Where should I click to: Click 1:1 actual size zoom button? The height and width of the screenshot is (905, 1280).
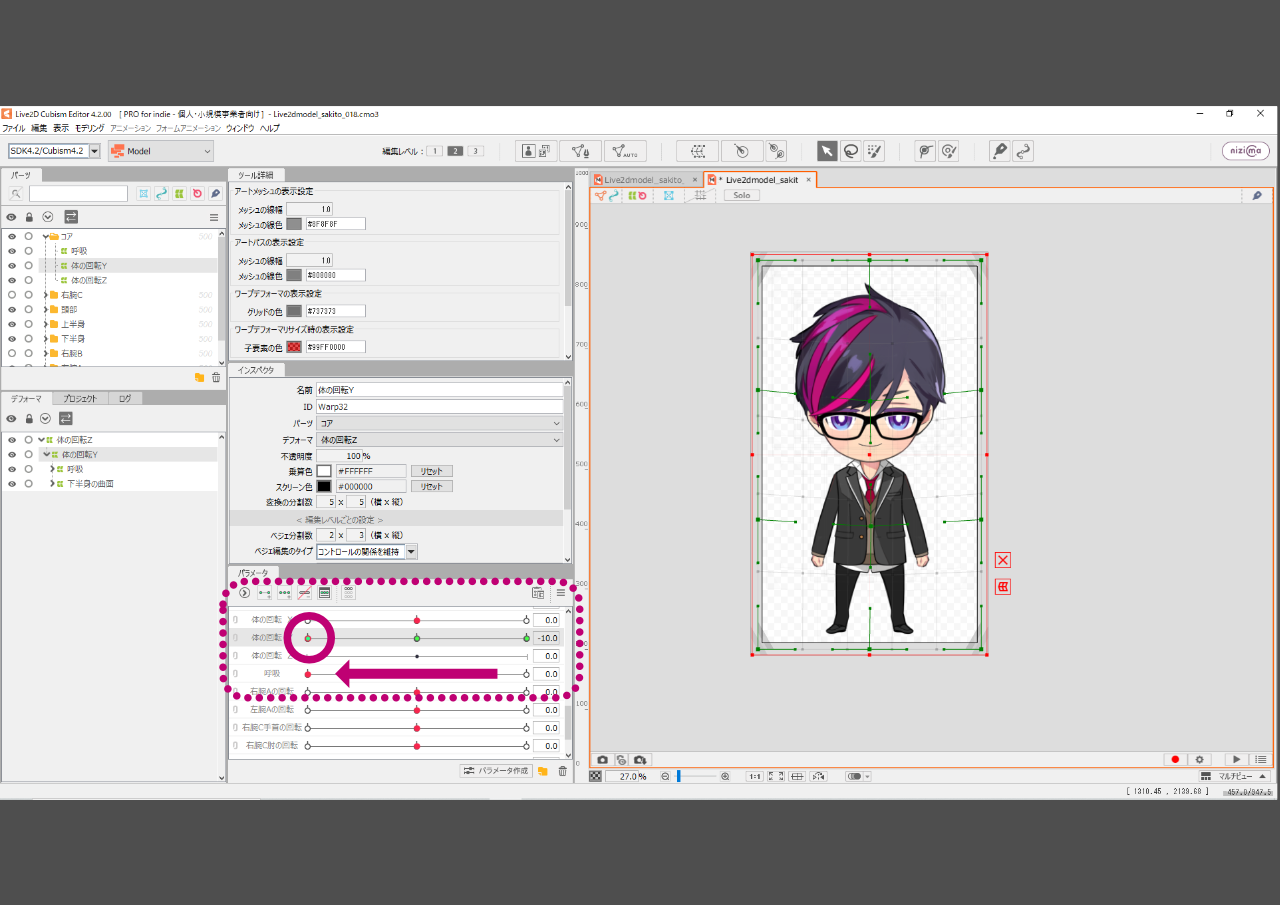754,776
